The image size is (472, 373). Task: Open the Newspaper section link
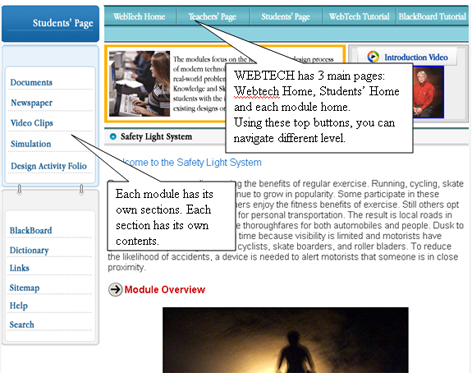31,103
